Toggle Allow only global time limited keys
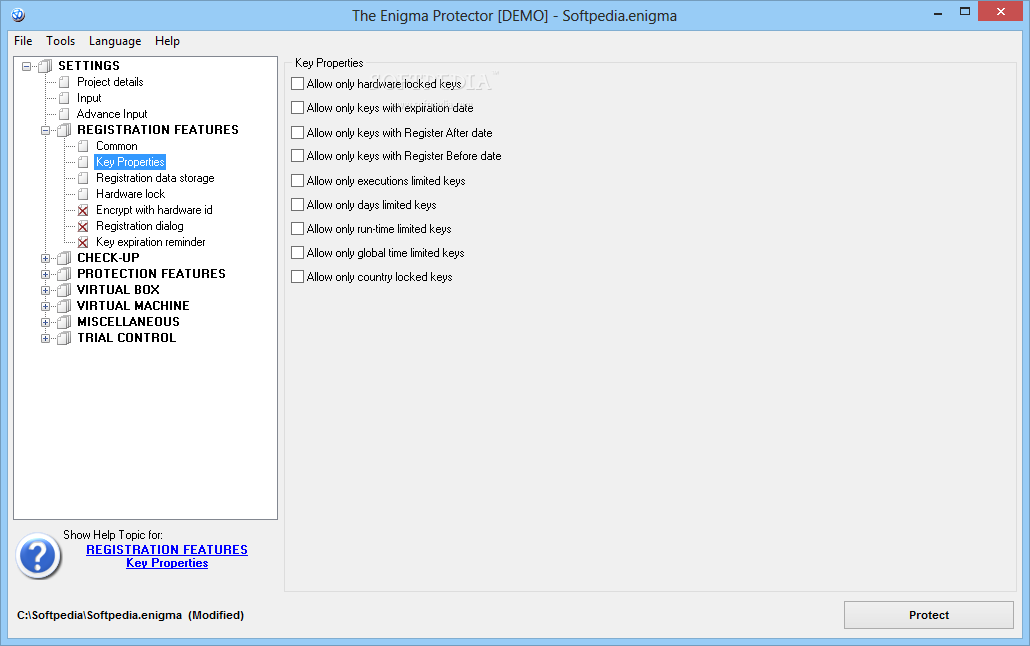The height and width of the screenshot is (646, 1030). pos(298,253)
